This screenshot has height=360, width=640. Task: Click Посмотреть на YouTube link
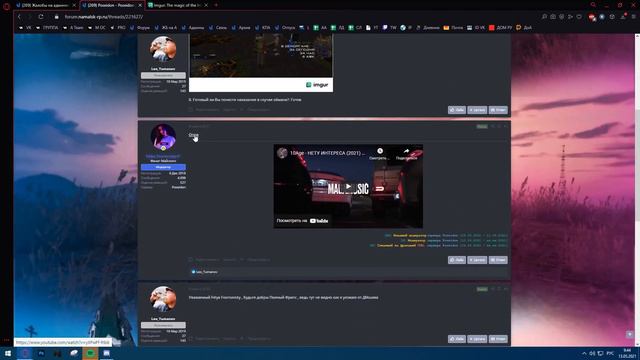pos(302,221)
